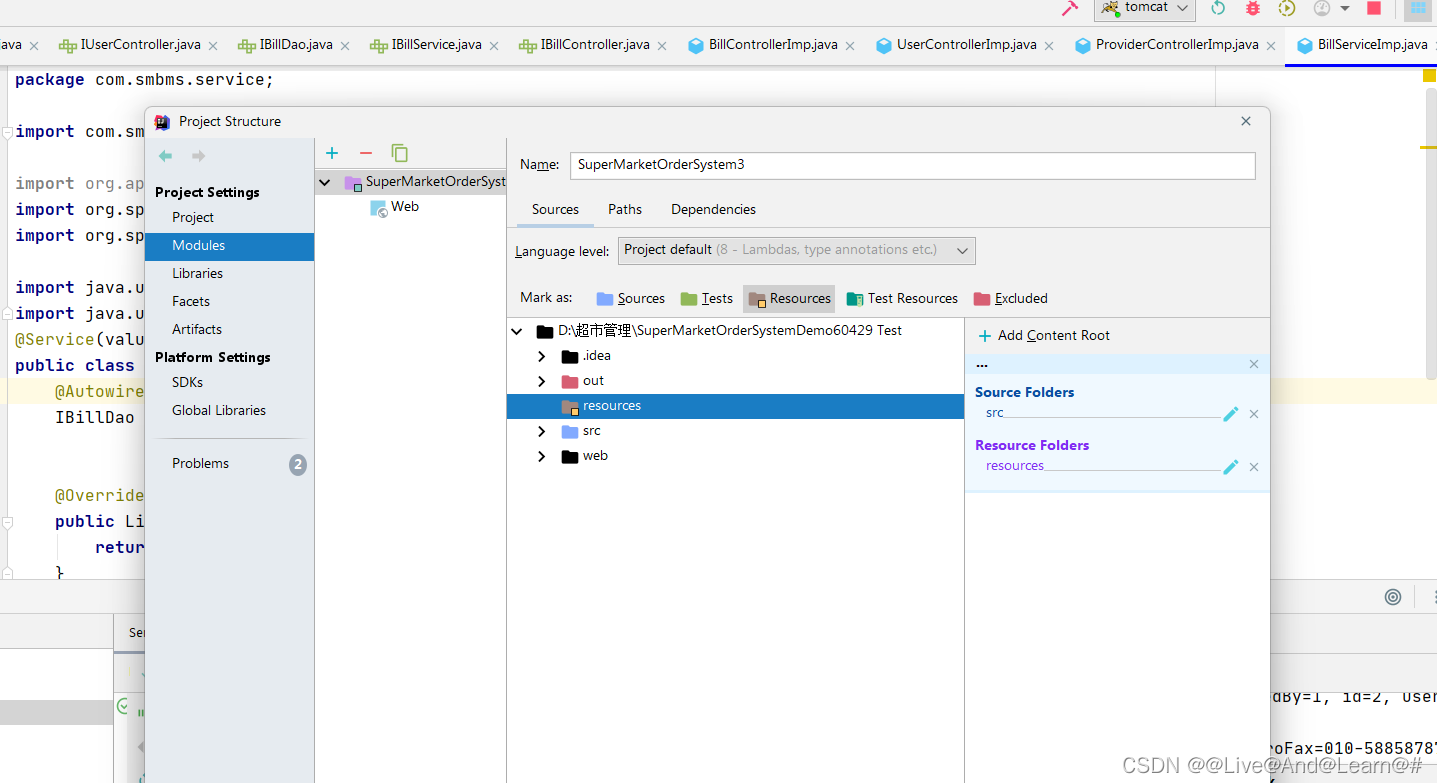Viewport: 1437px width, 783px height.
Task: Click the forward navigation arrow in Project Structure
Action: (x=198, y=156)
